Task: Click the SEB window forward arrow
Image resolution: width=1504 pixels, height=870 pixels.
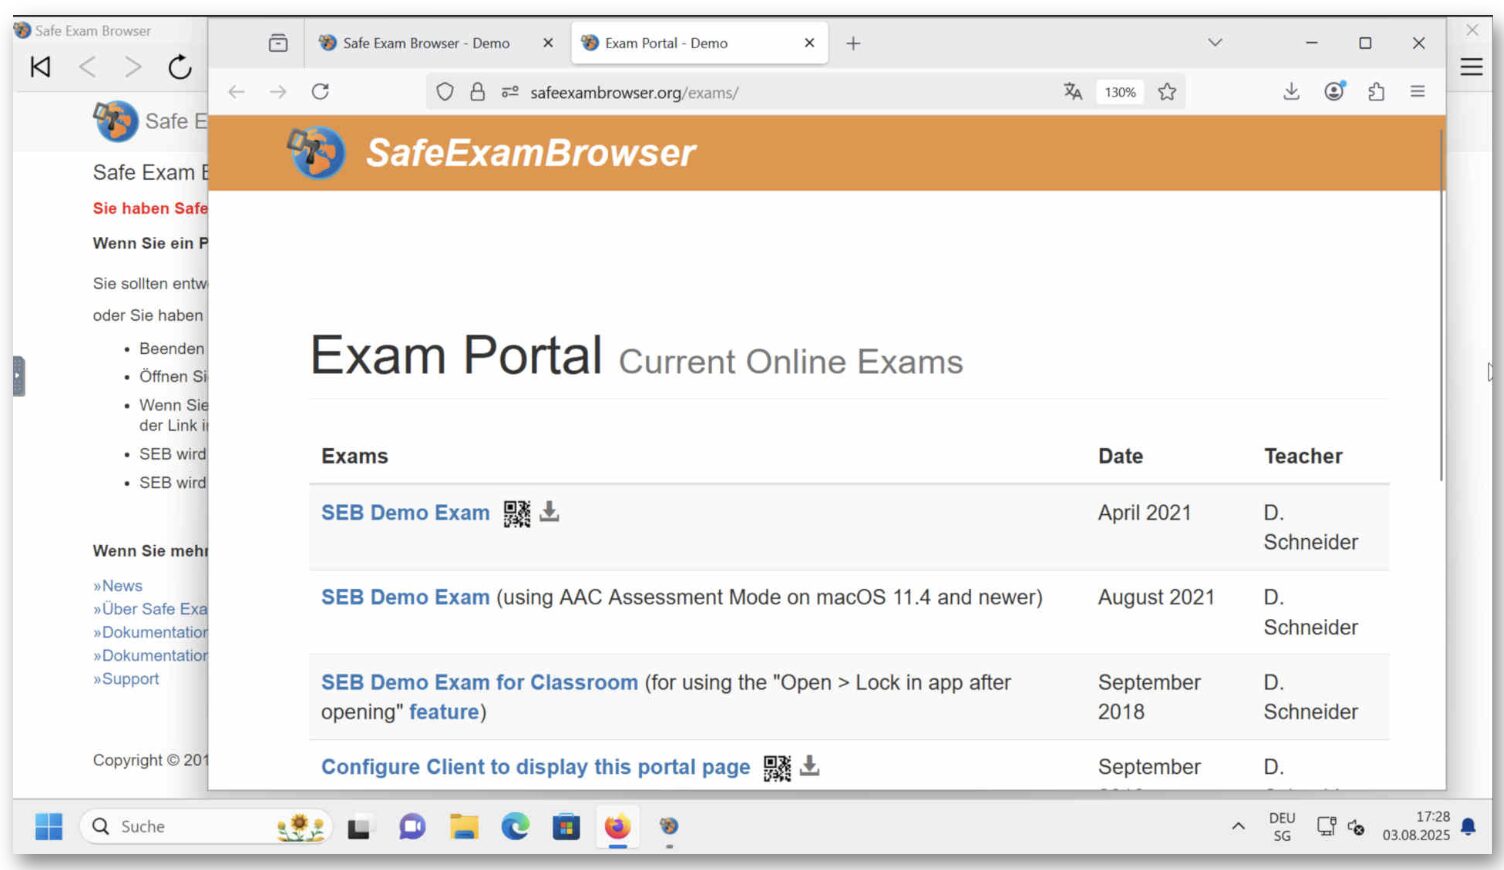Action: 133,67
